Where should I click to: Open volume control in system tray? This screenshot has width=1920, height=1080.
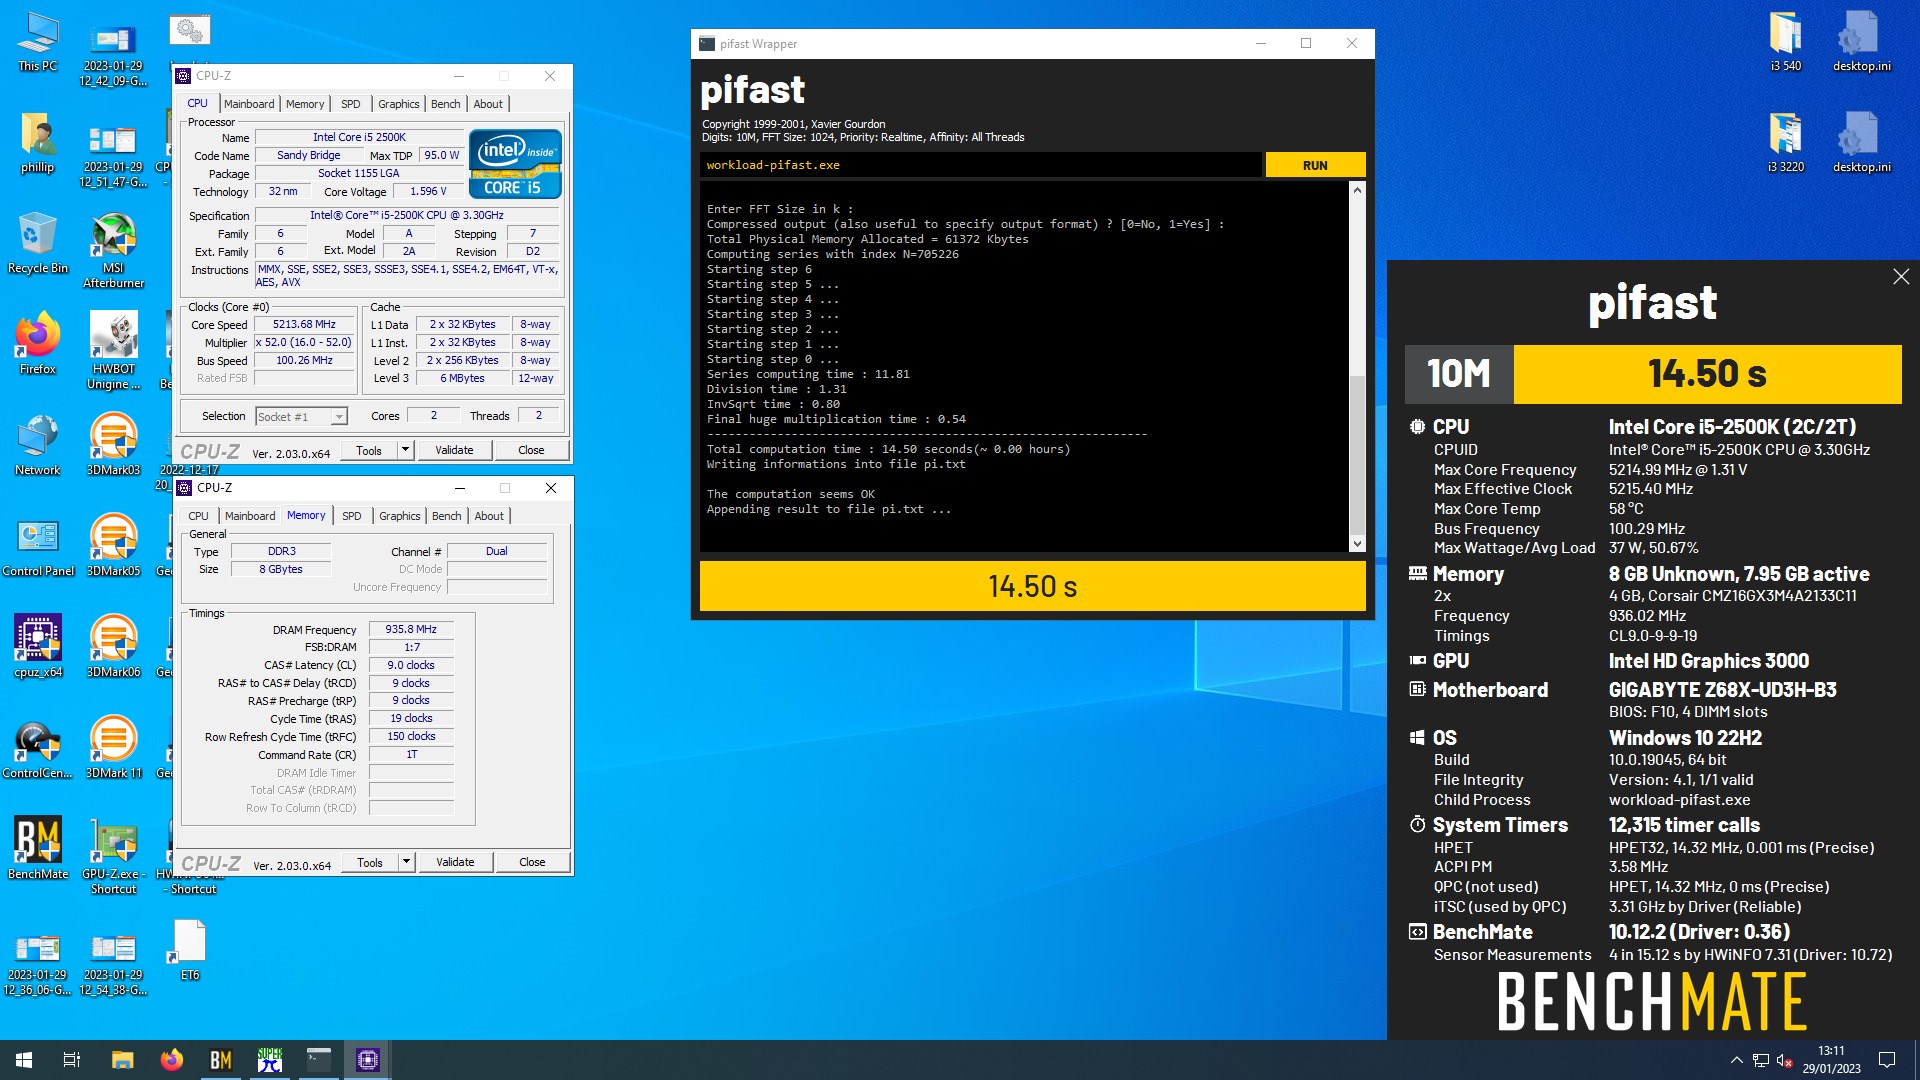pyautogui.click(x=1784, y=1060)
